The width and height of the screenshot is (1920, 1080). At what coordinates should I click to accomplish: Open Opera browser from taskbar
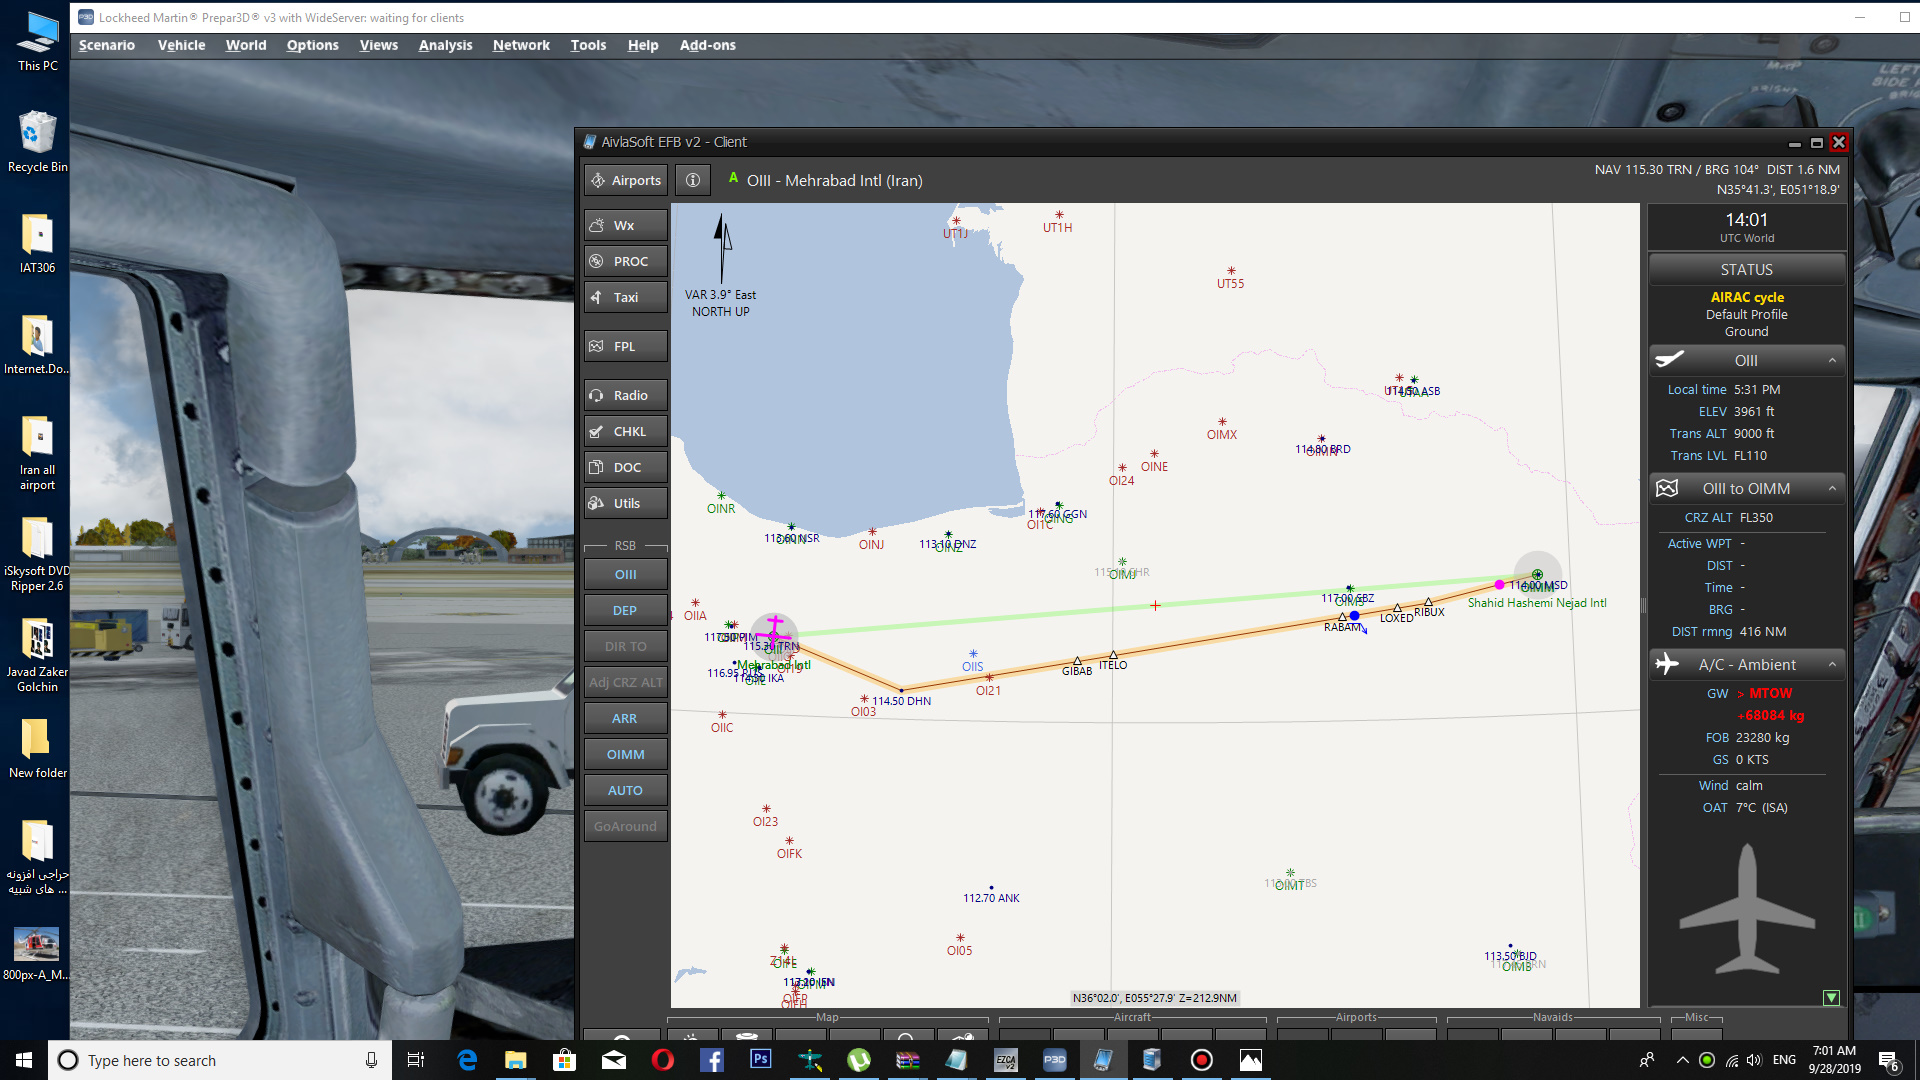[x=662, y=1060]
